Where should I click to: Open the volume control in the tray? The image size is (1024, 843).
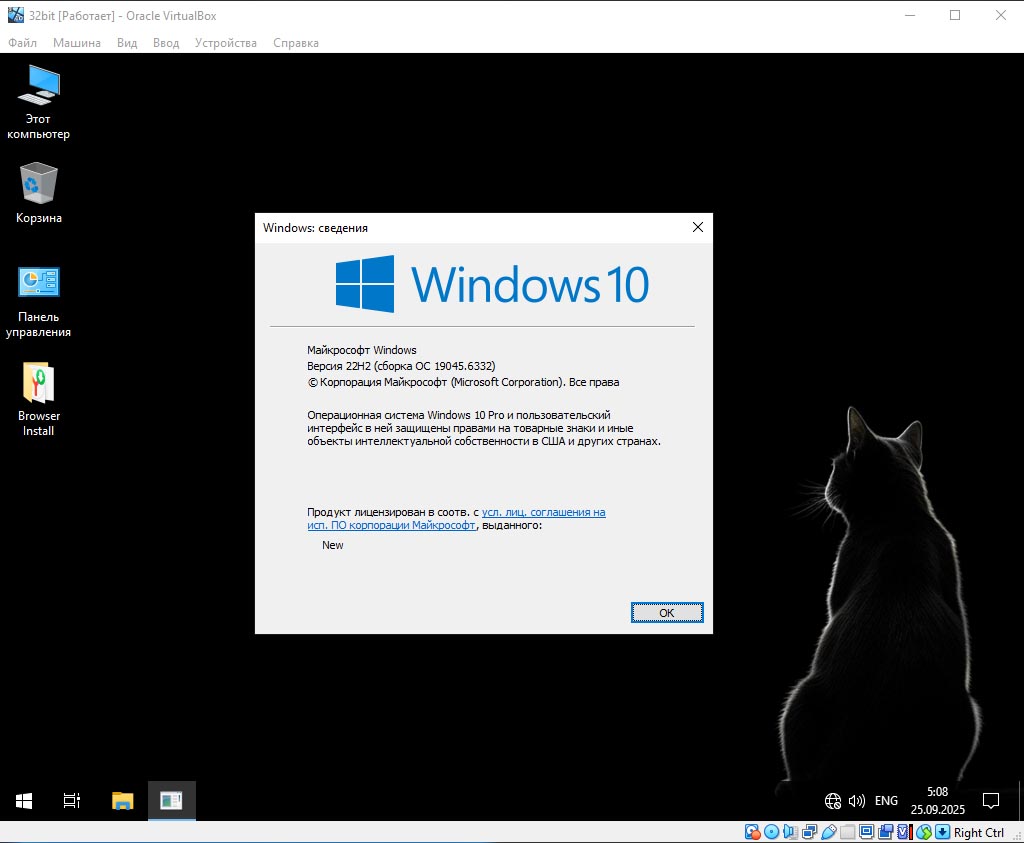[856, 801]
